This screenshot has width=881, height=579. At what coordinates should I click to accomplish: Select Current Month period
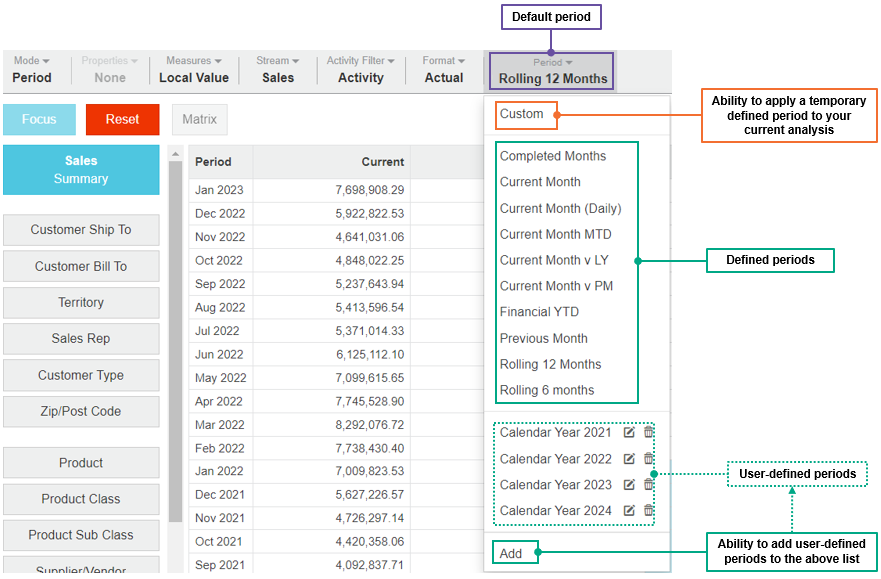(540, 182)
